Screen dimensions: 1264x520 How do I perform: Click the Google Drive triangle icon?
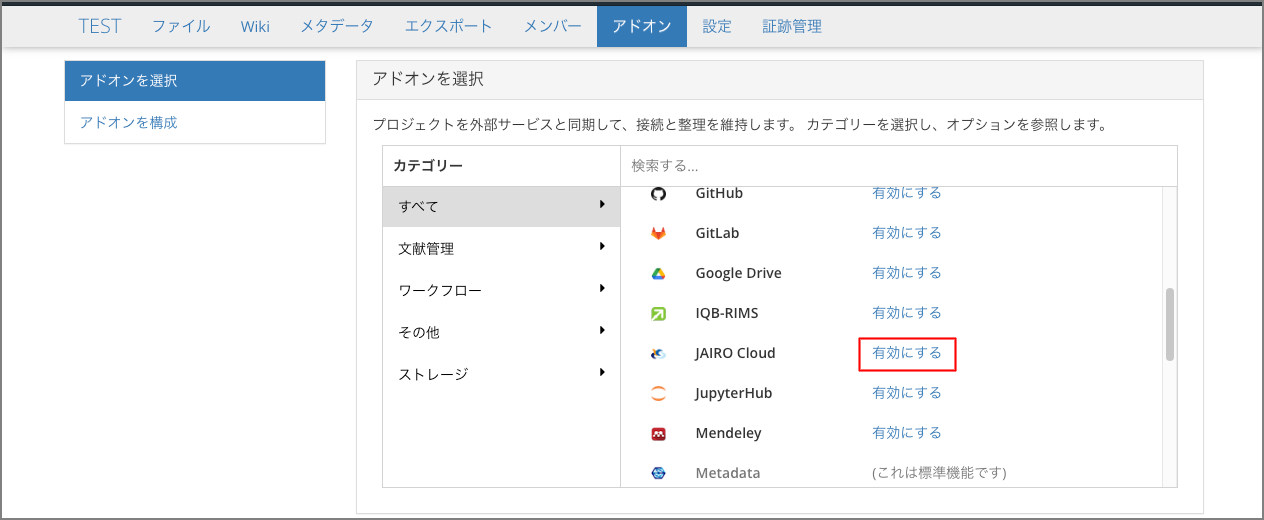click(658, 273)
